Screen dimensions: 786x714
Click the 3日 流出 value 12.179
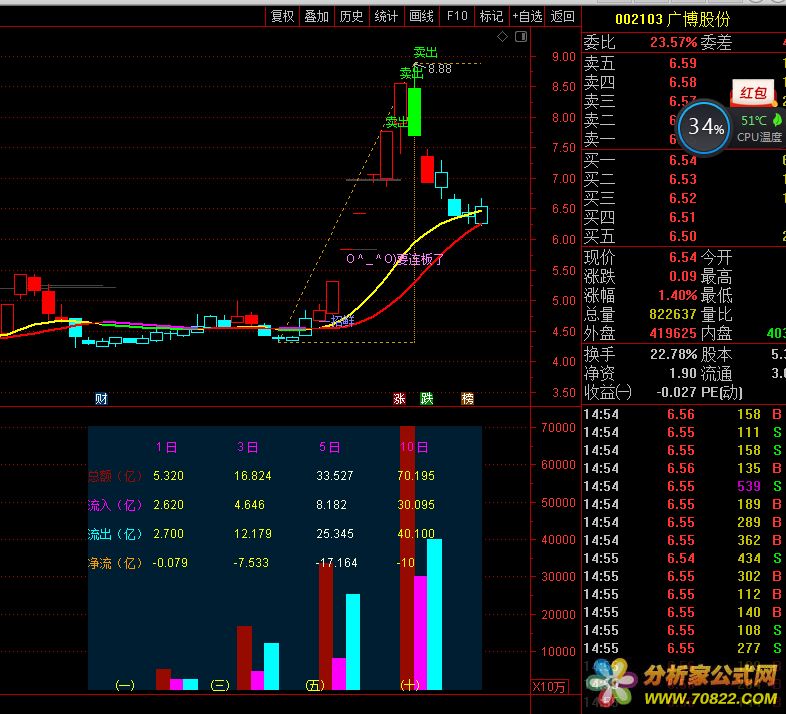point(253,533)
